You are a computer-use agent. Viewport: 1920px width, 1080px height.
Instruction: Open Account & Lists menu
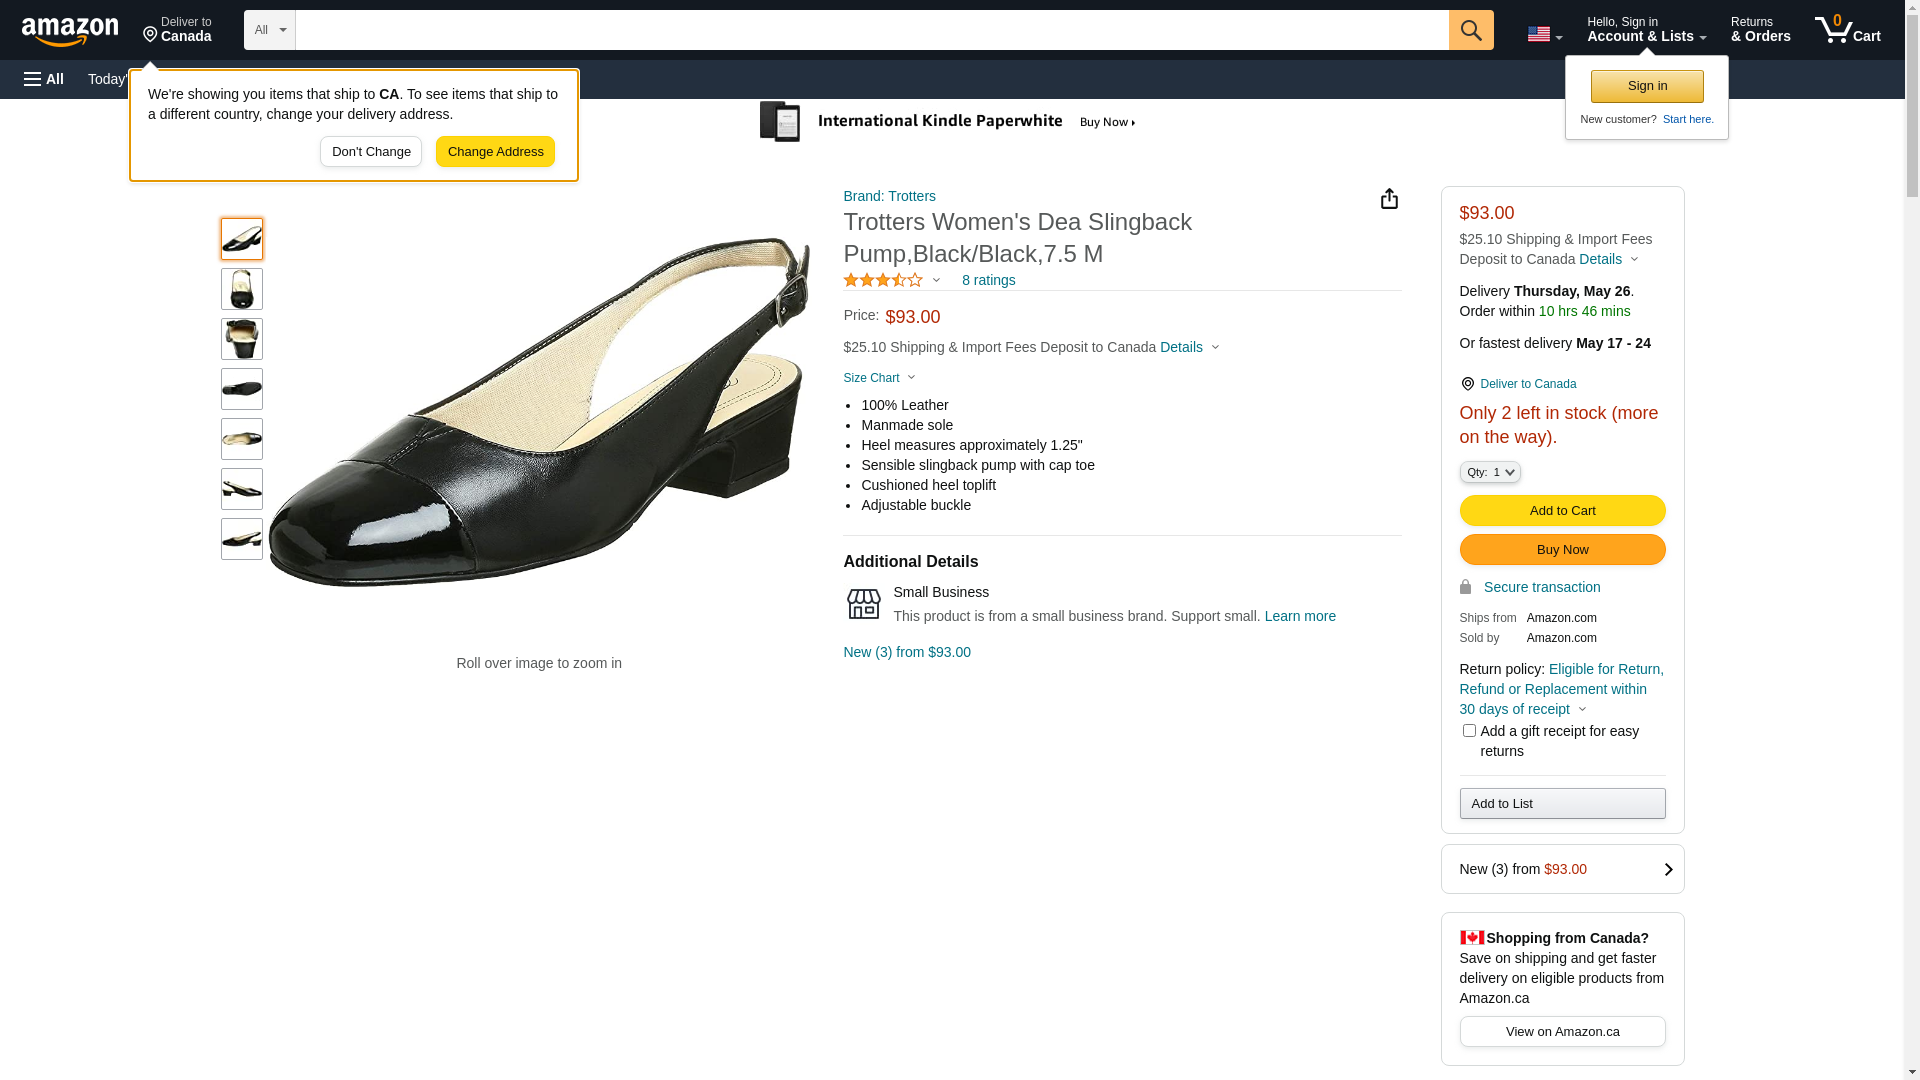point(1645,30)
